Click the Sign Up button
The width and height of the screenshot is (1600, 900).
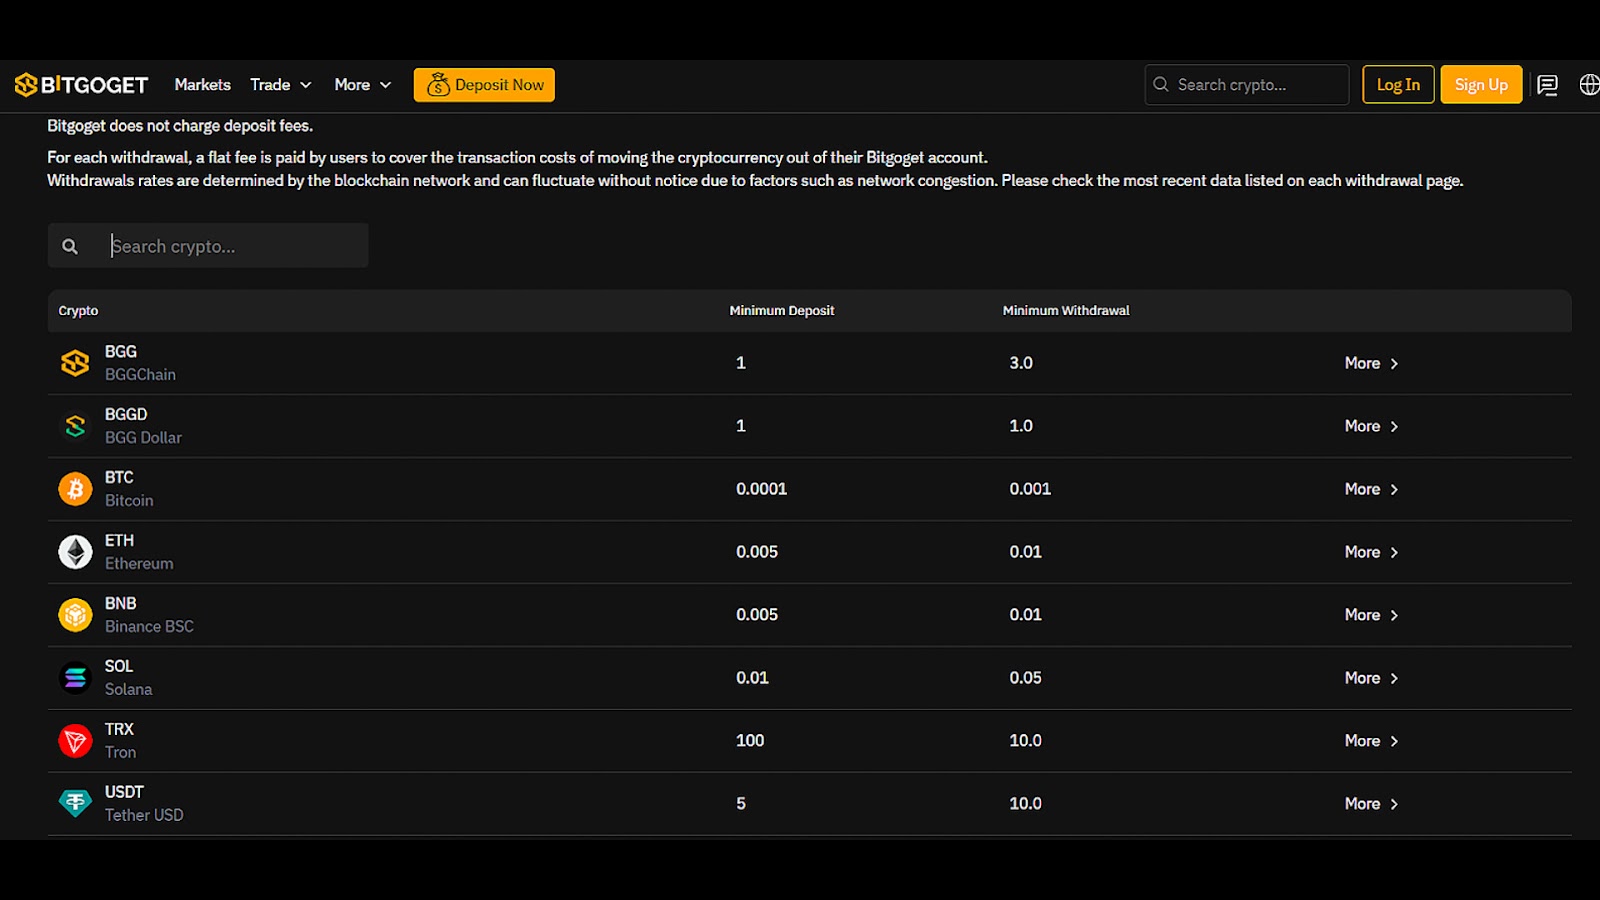[1481, 85]
